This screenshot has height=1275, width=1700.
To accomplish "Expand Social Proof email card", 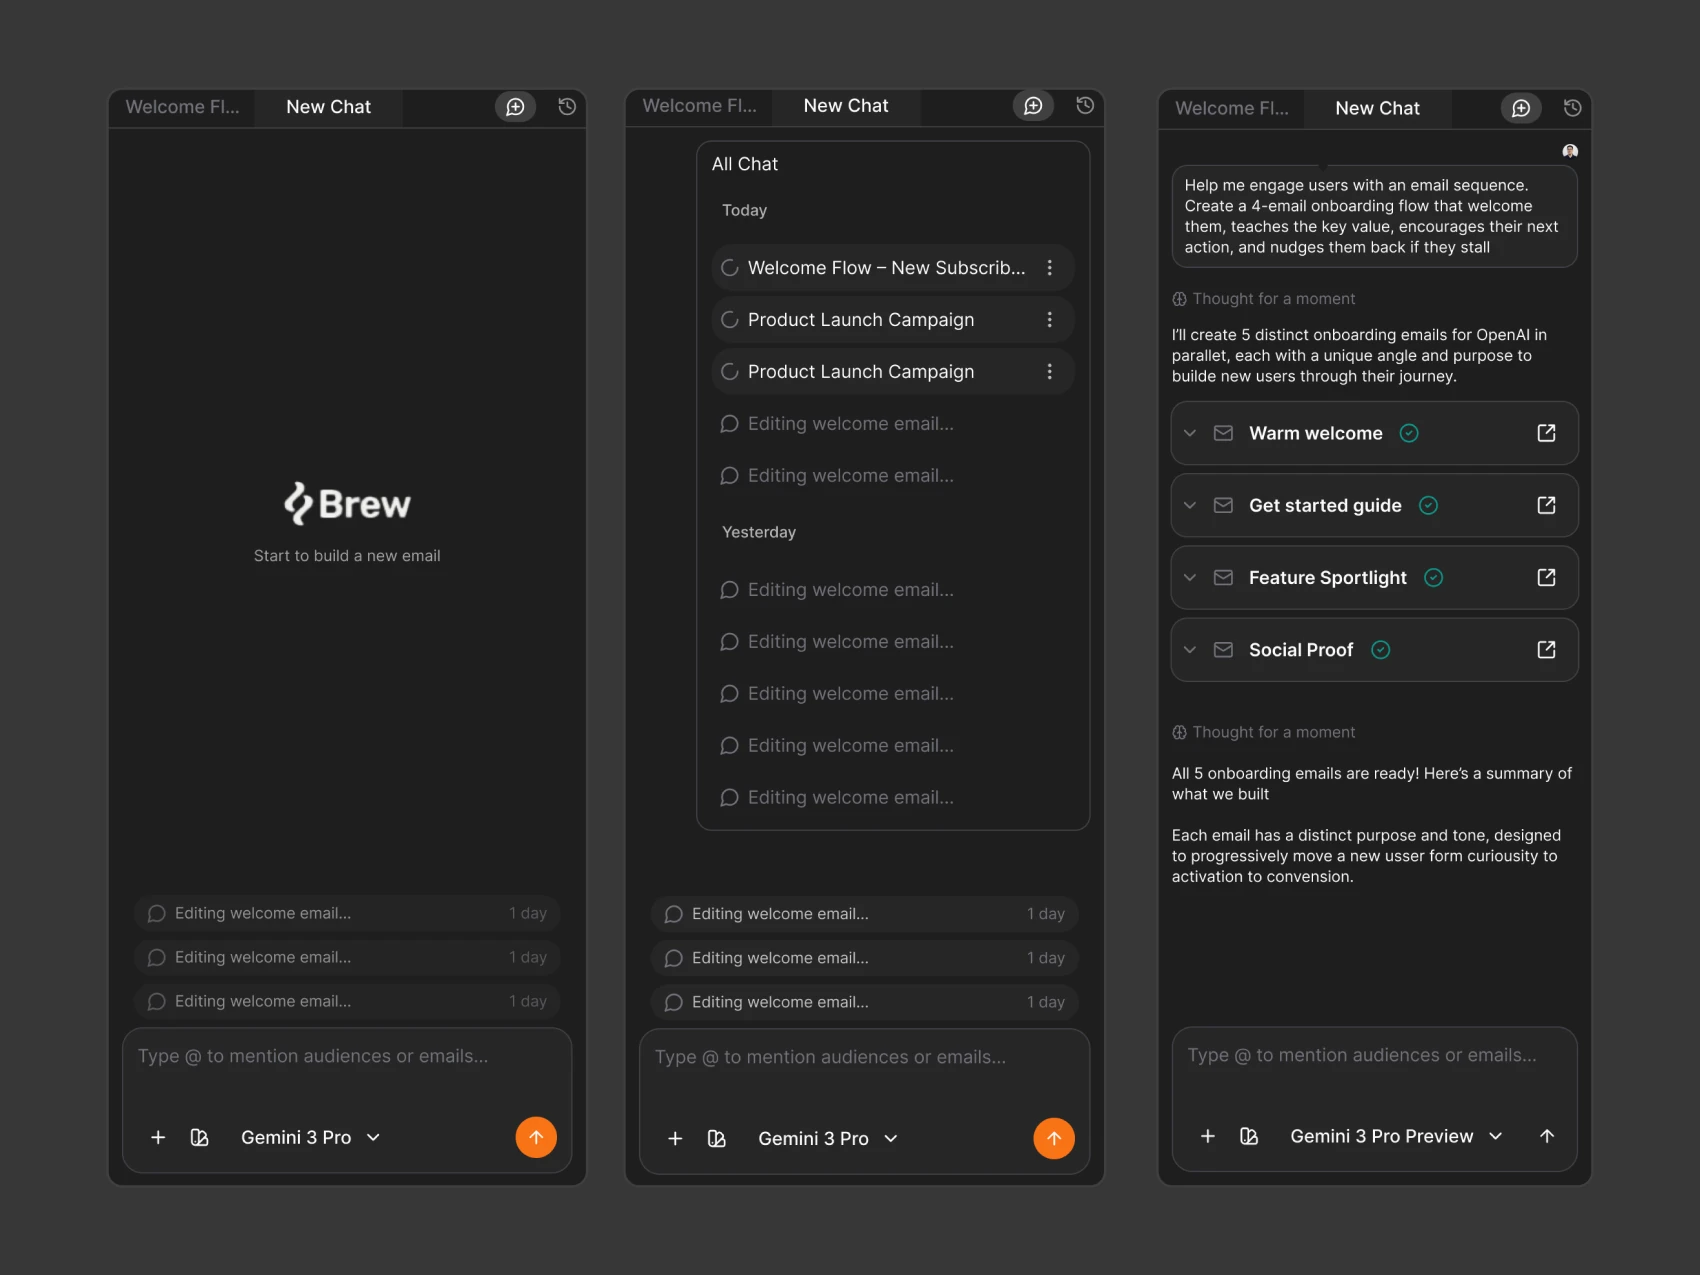I will 1190,650.
